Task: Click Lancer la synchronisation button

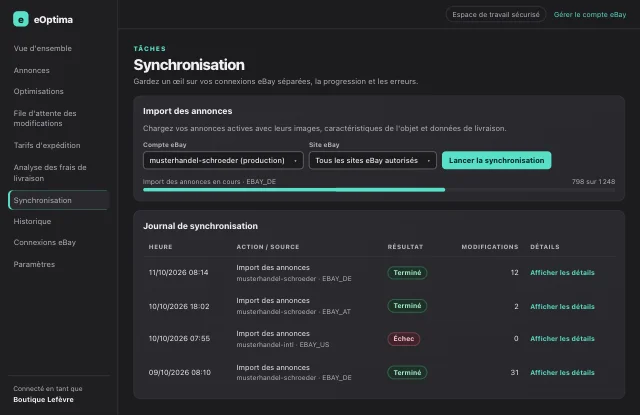Action: click(496, 160)
